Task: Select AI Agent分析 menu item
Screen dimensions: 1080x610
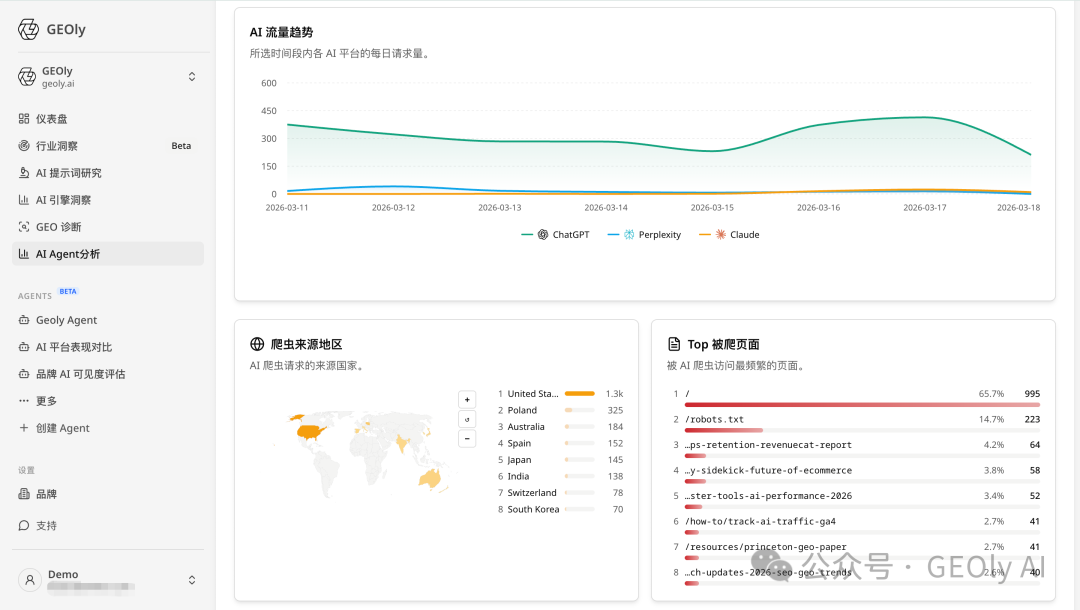Action: pos(108,253)
